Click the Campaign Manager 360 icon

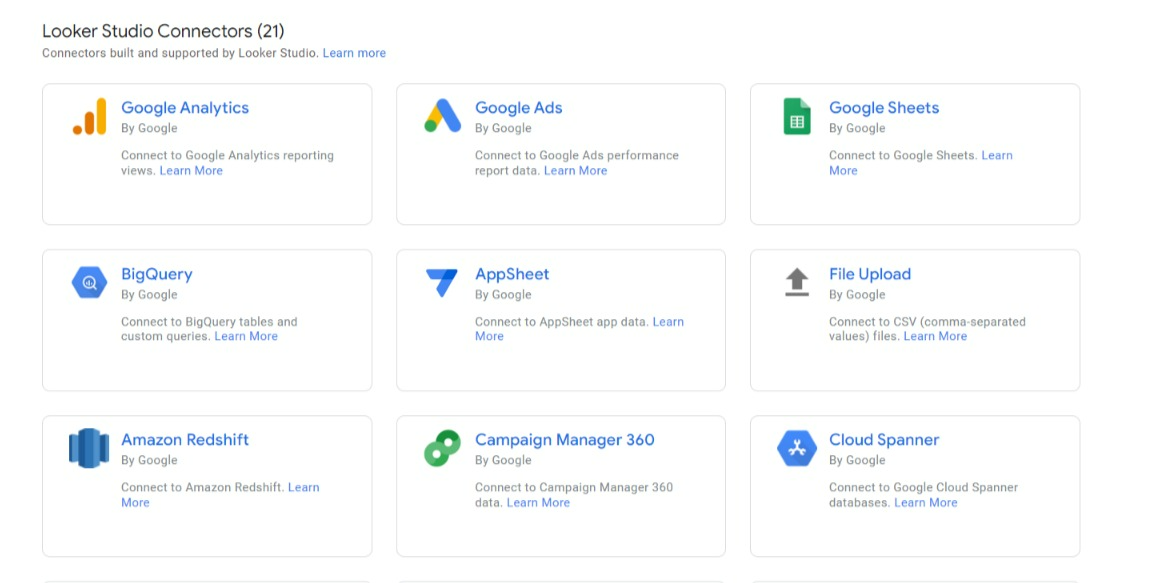pos(442,449)
